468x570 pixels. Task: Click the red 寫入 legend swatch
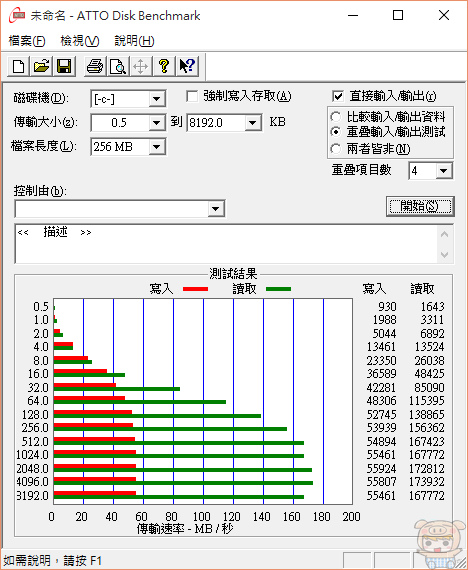point(196,289)
